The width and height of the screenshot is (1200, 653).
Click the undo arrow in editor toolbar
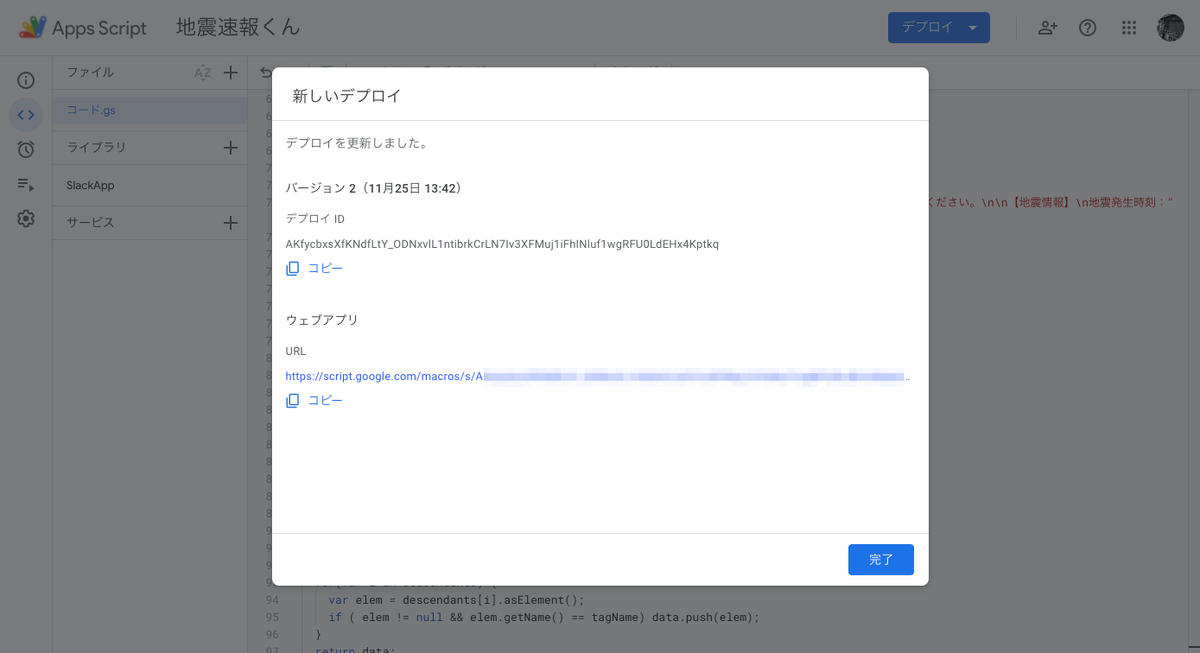pos(265,72)
